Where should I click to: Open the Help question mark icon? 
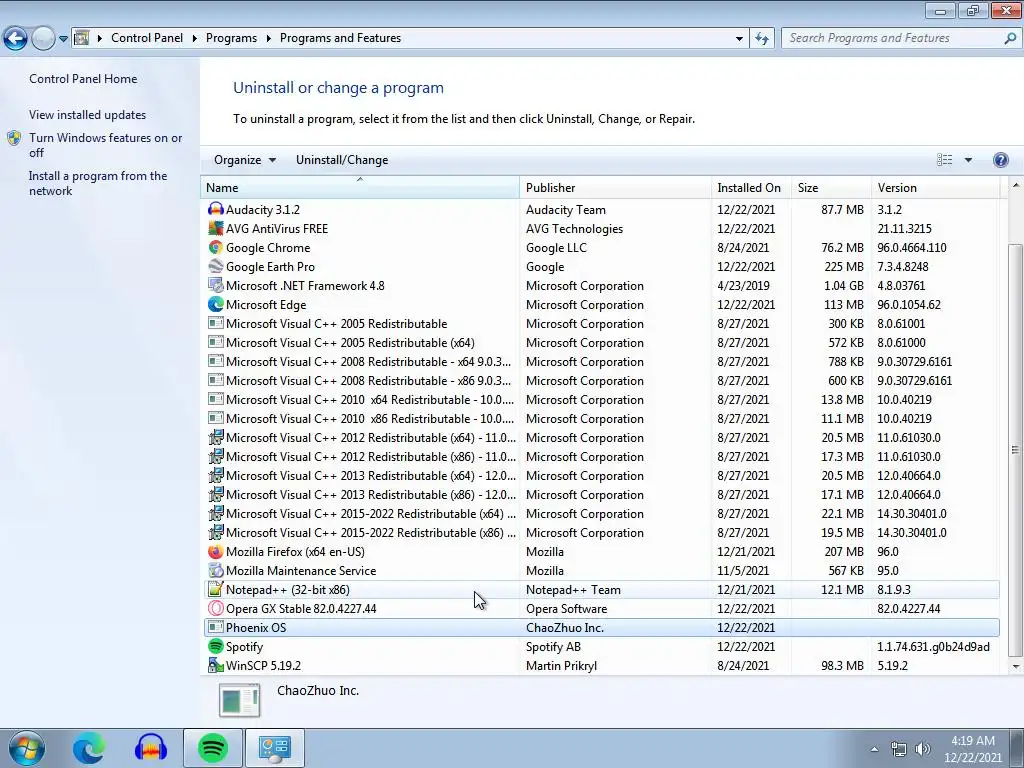1000,160
